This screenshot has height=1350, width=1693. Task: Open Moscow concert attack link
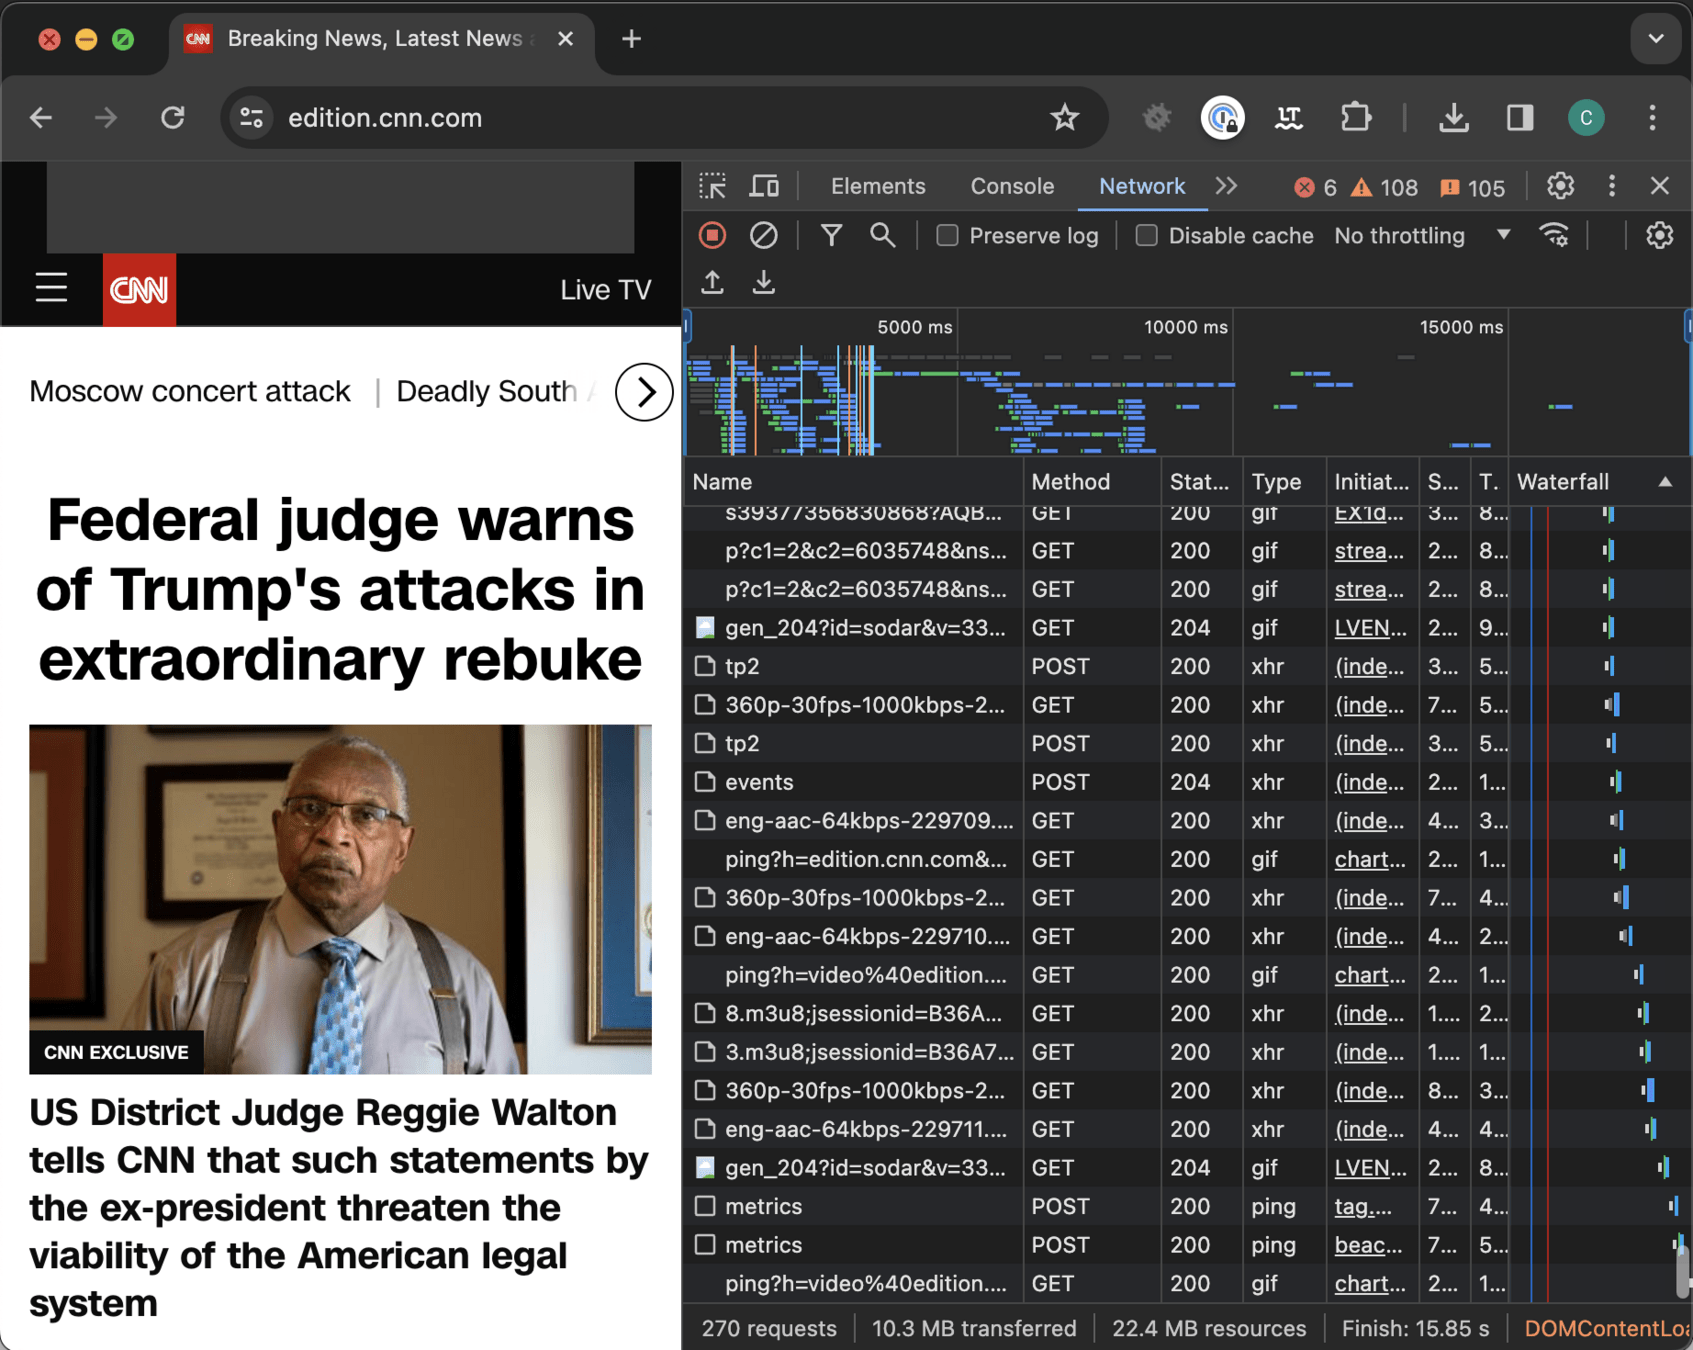pyautogui.click(x=190, y=391)
